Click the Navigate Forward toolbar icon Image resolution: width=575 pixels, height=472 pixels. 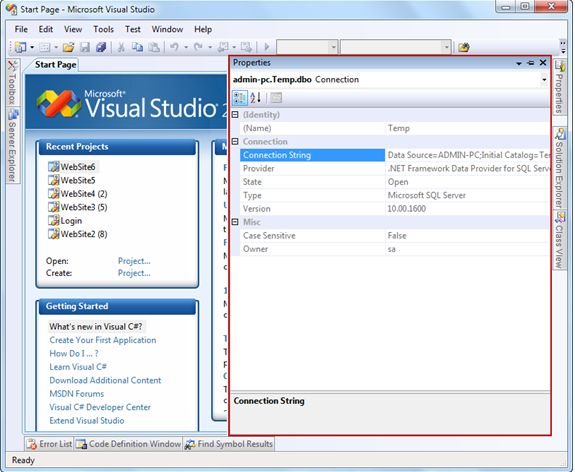(x=246, y=47)
